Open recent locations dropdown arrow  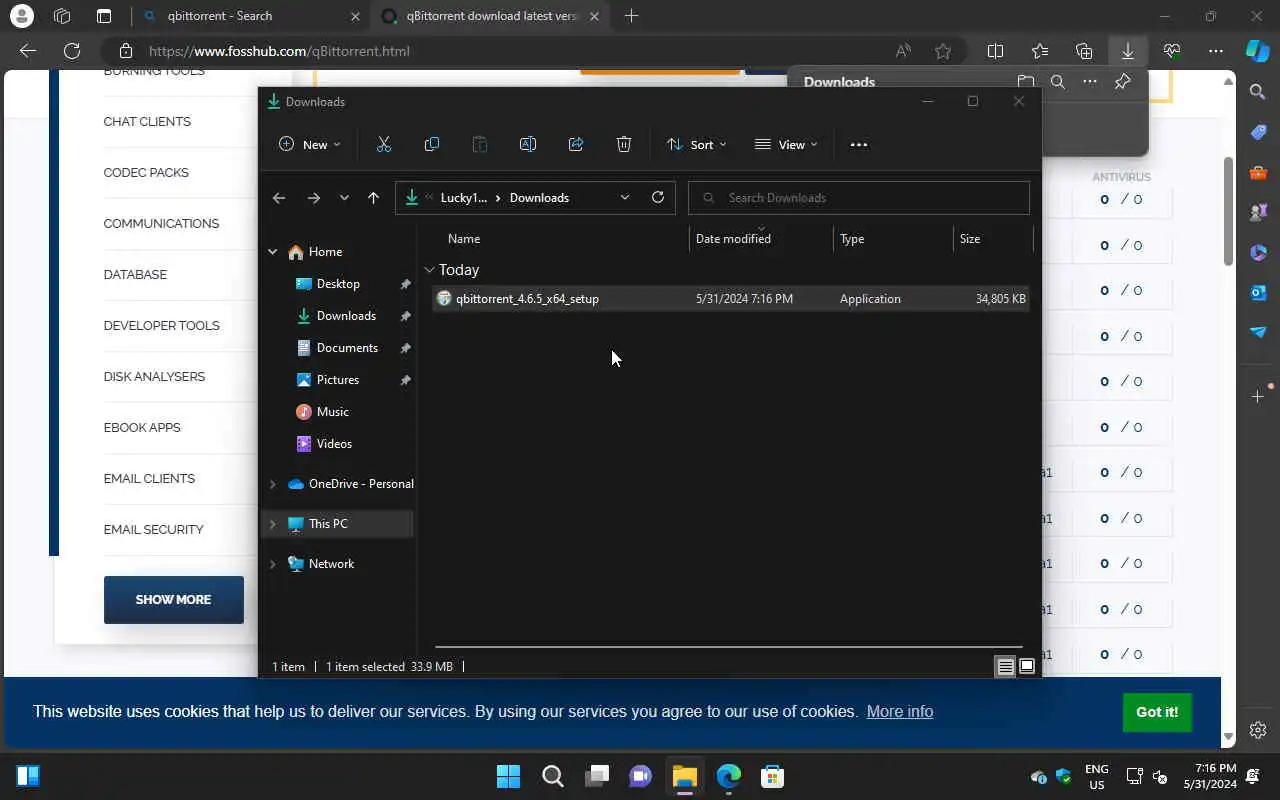tap(344, 198)
